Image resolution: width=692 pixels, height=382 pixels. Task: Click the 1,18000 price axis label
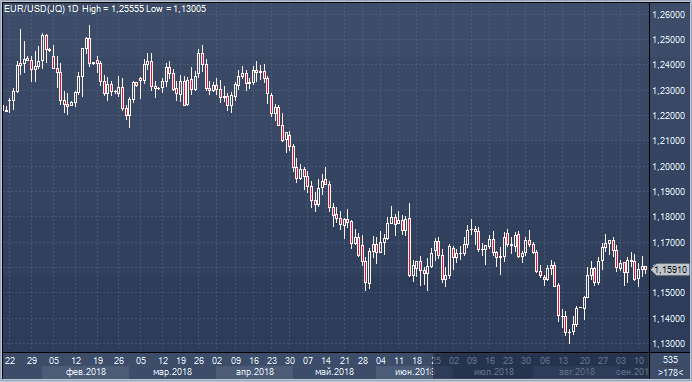669,217
